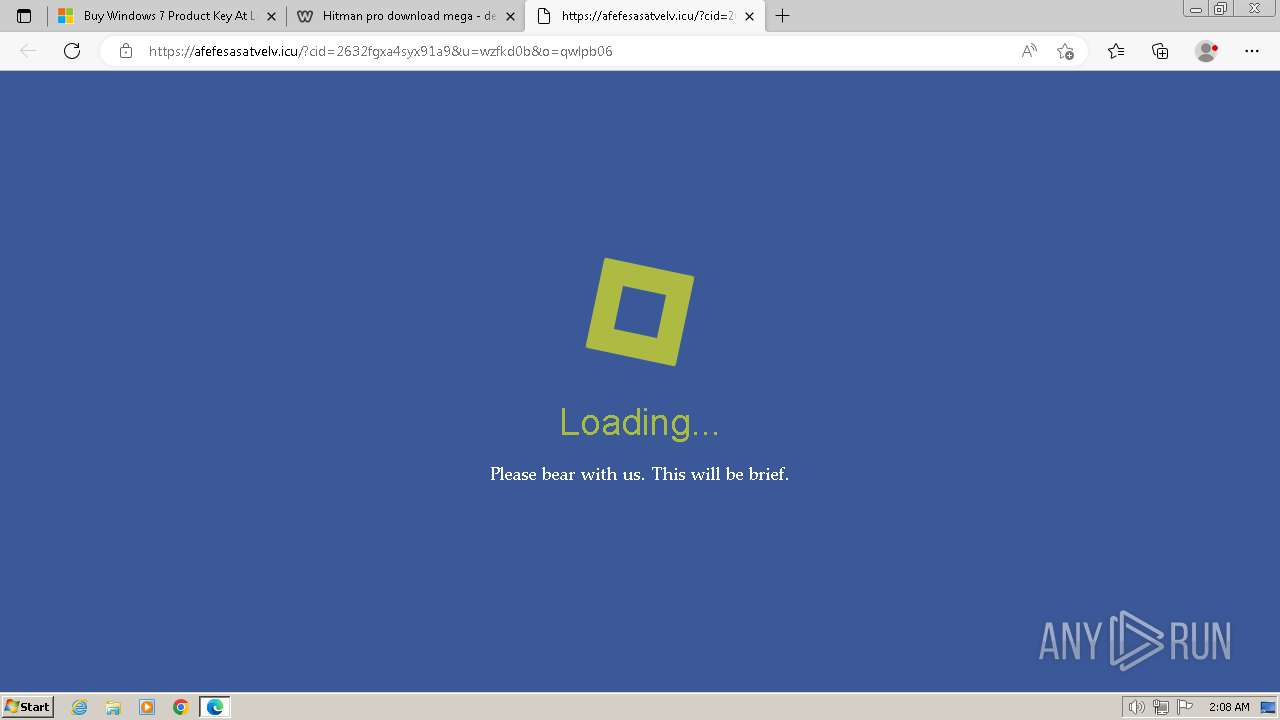Click the Loading... text
Viewport: 1280px width, 720px height.
click(x=639, y=422)
